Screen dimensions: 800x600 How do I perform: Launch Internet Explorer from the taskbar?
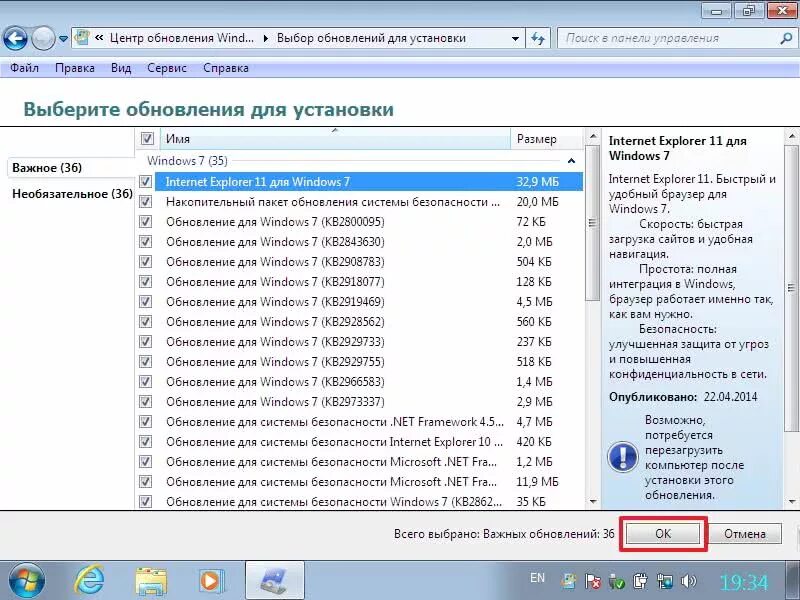click(90, 581)
